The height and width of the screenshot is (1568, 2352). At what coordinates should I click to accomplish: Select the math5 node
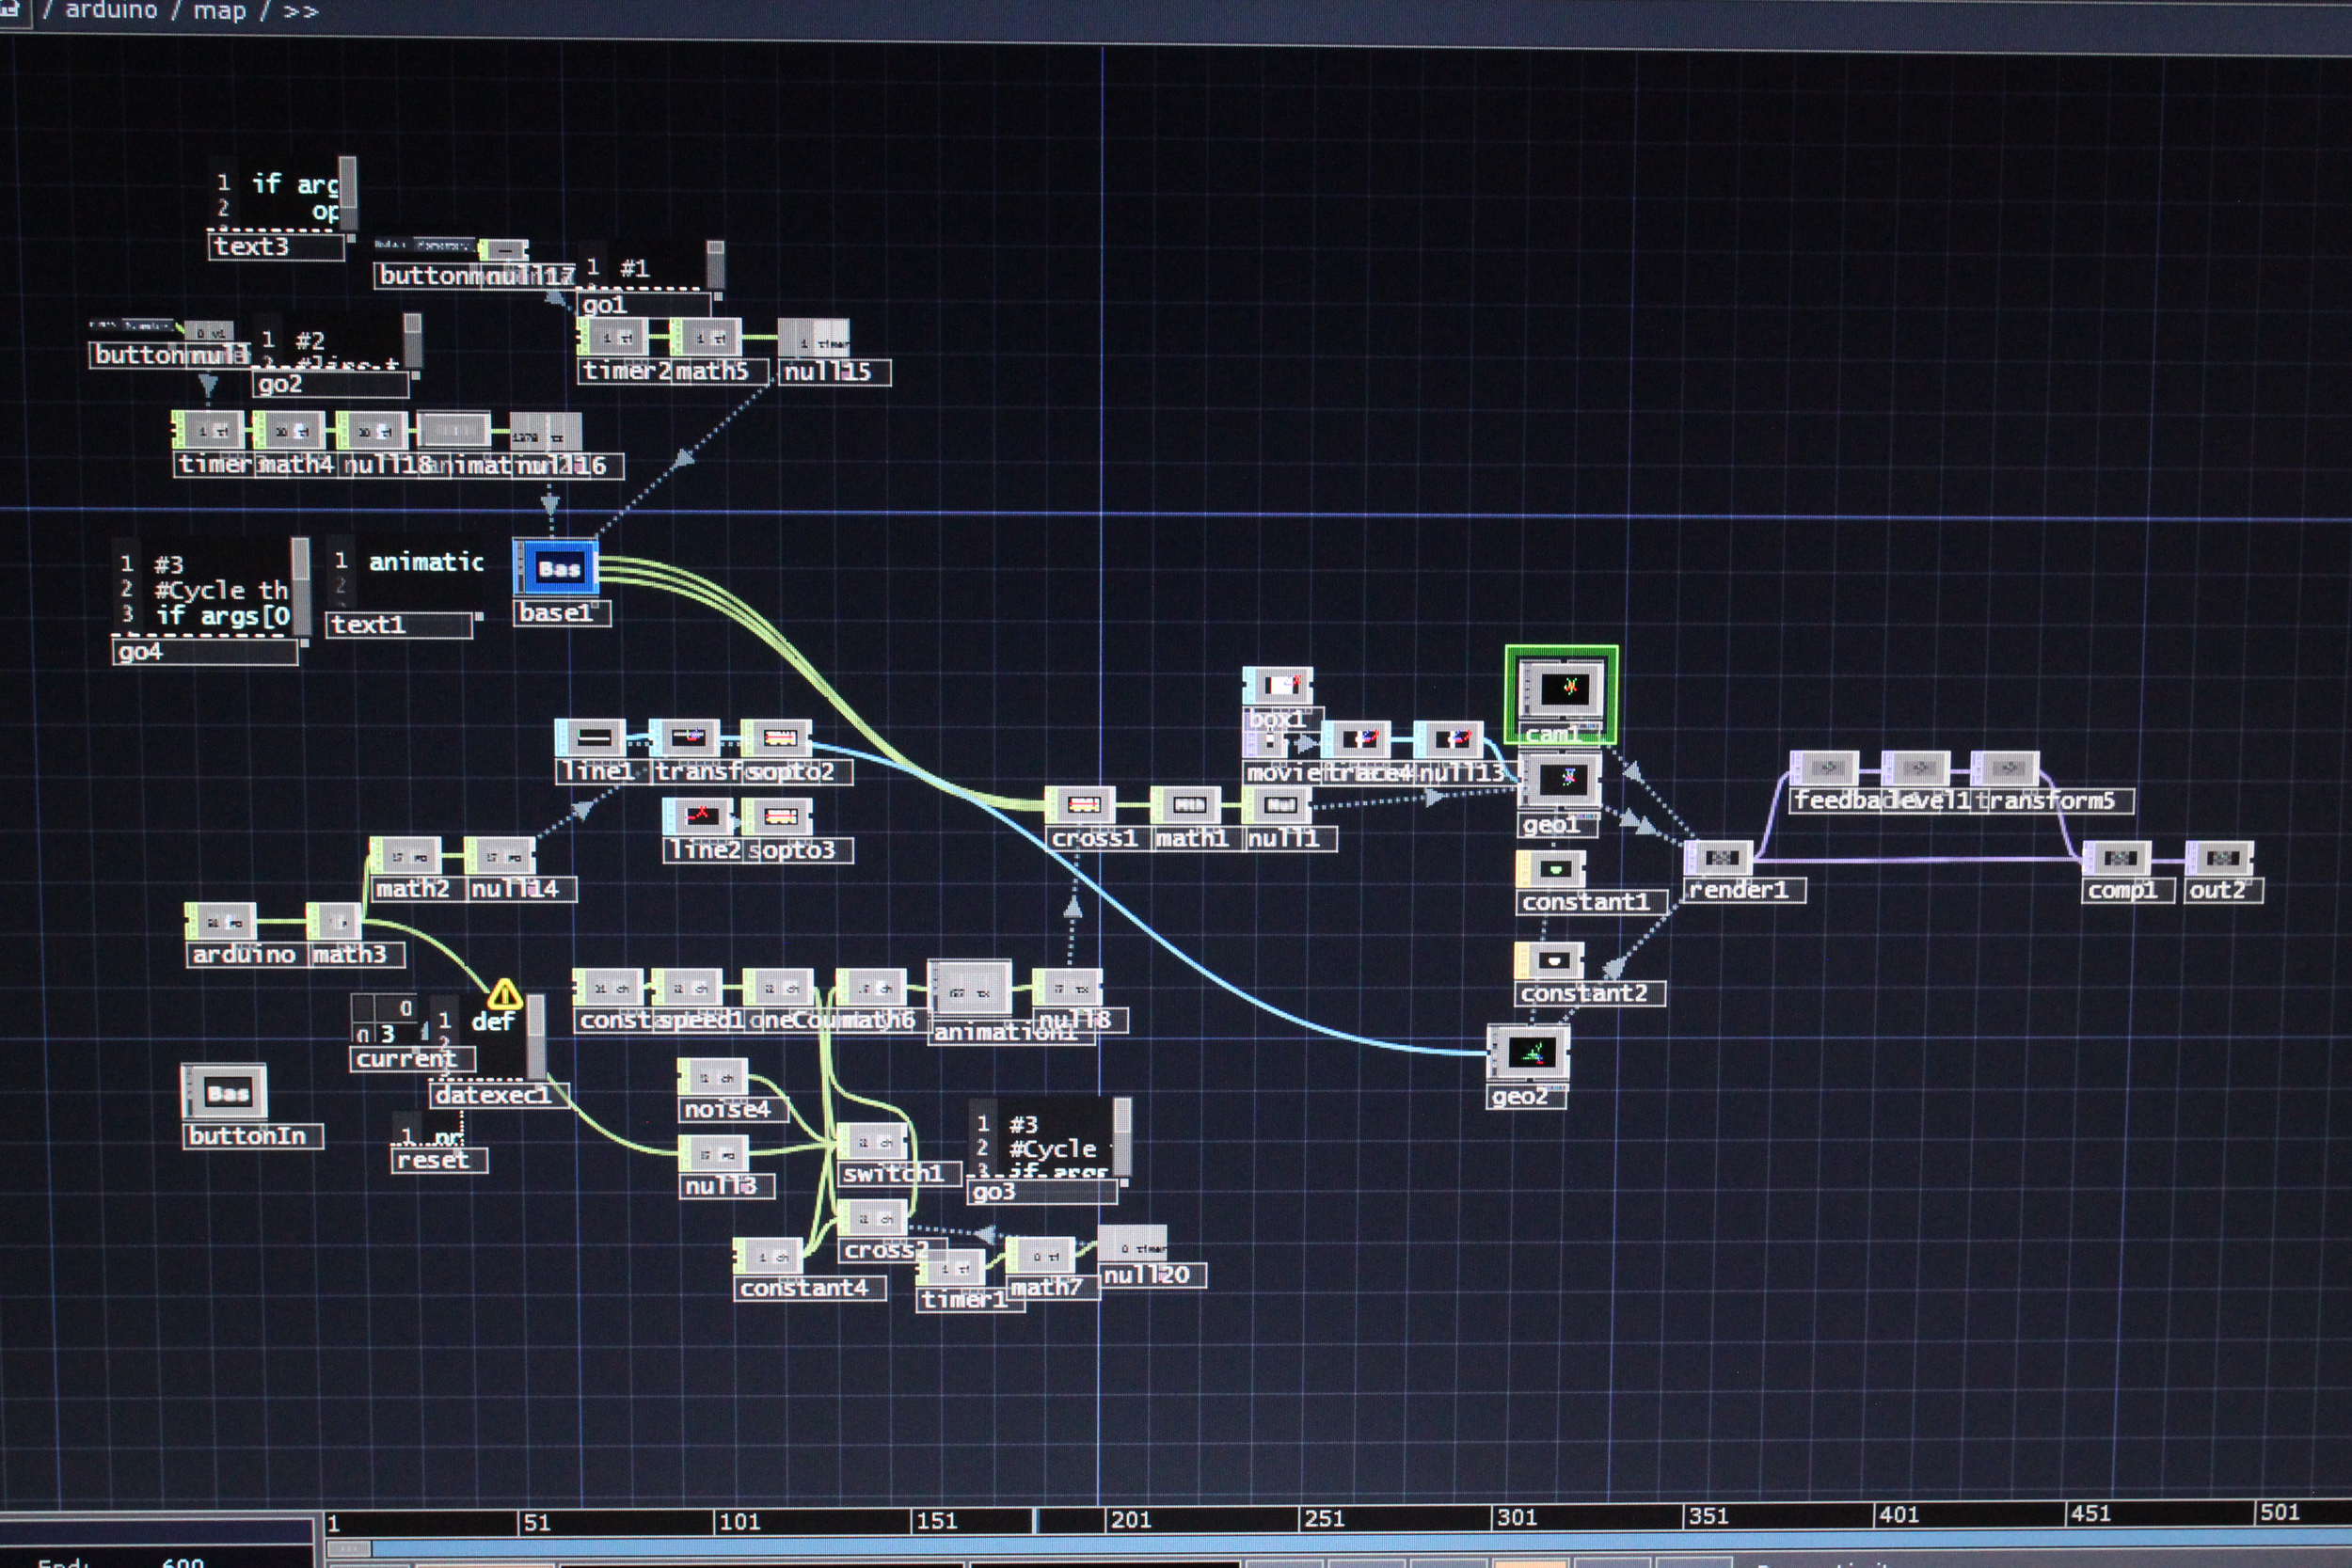[x=706, y=338]
